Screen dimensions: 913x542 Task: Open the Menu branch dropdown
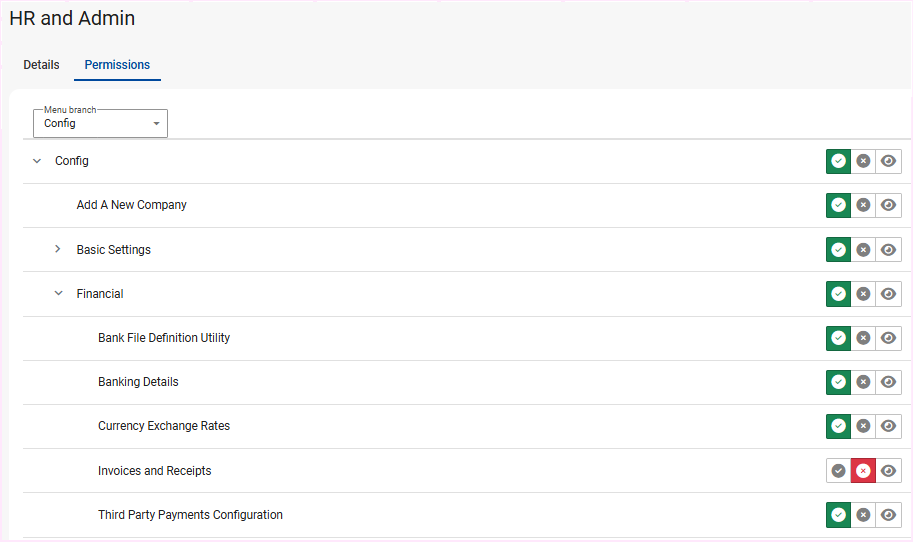point(101,123)
